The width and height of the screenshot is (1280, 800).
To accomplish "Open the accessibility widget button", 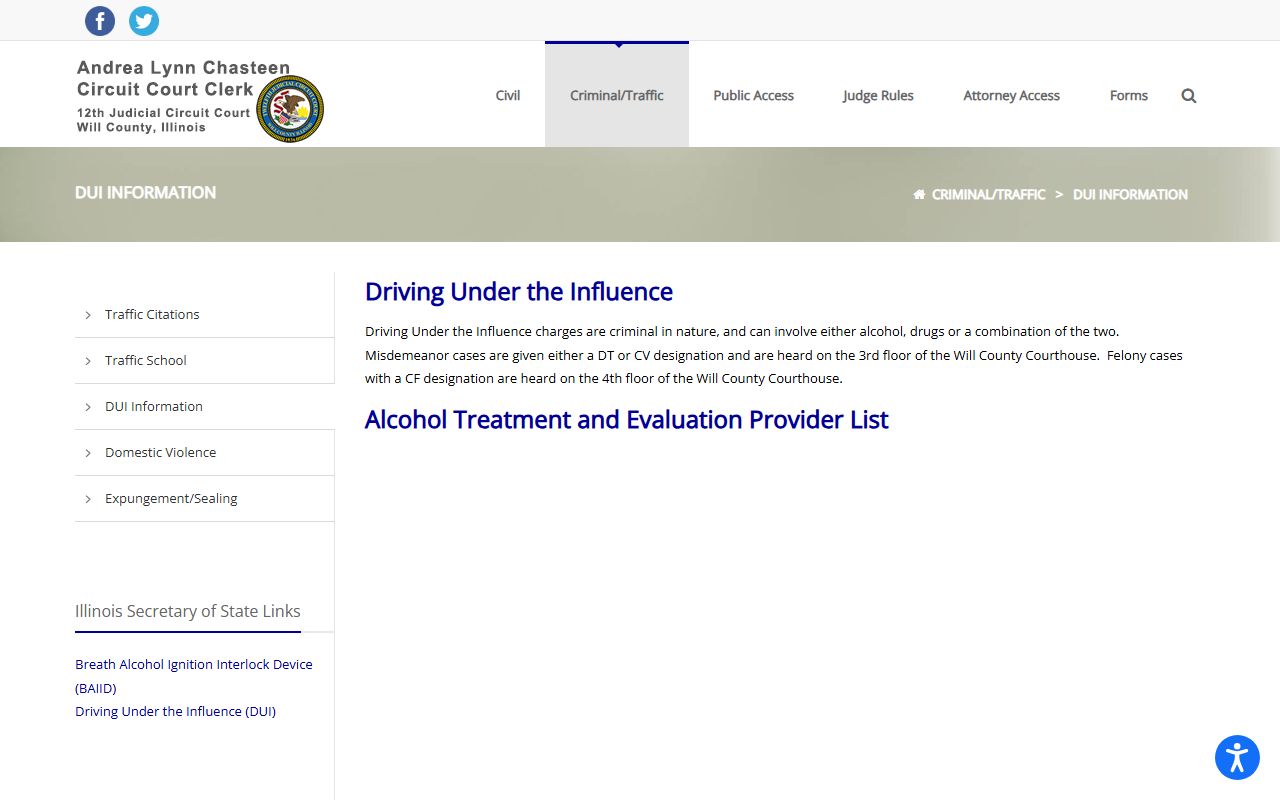I will tap(1237, 757).
